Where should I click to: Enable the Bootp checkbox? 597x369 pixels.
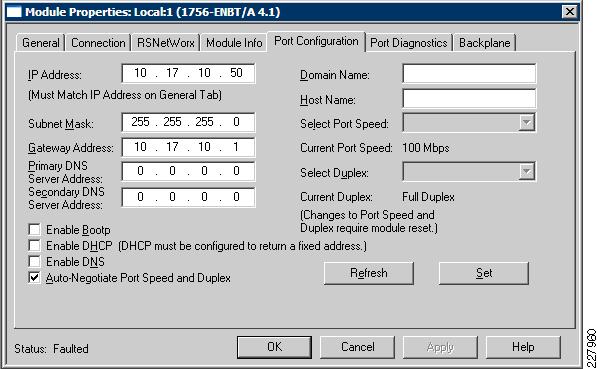(34, 230)
